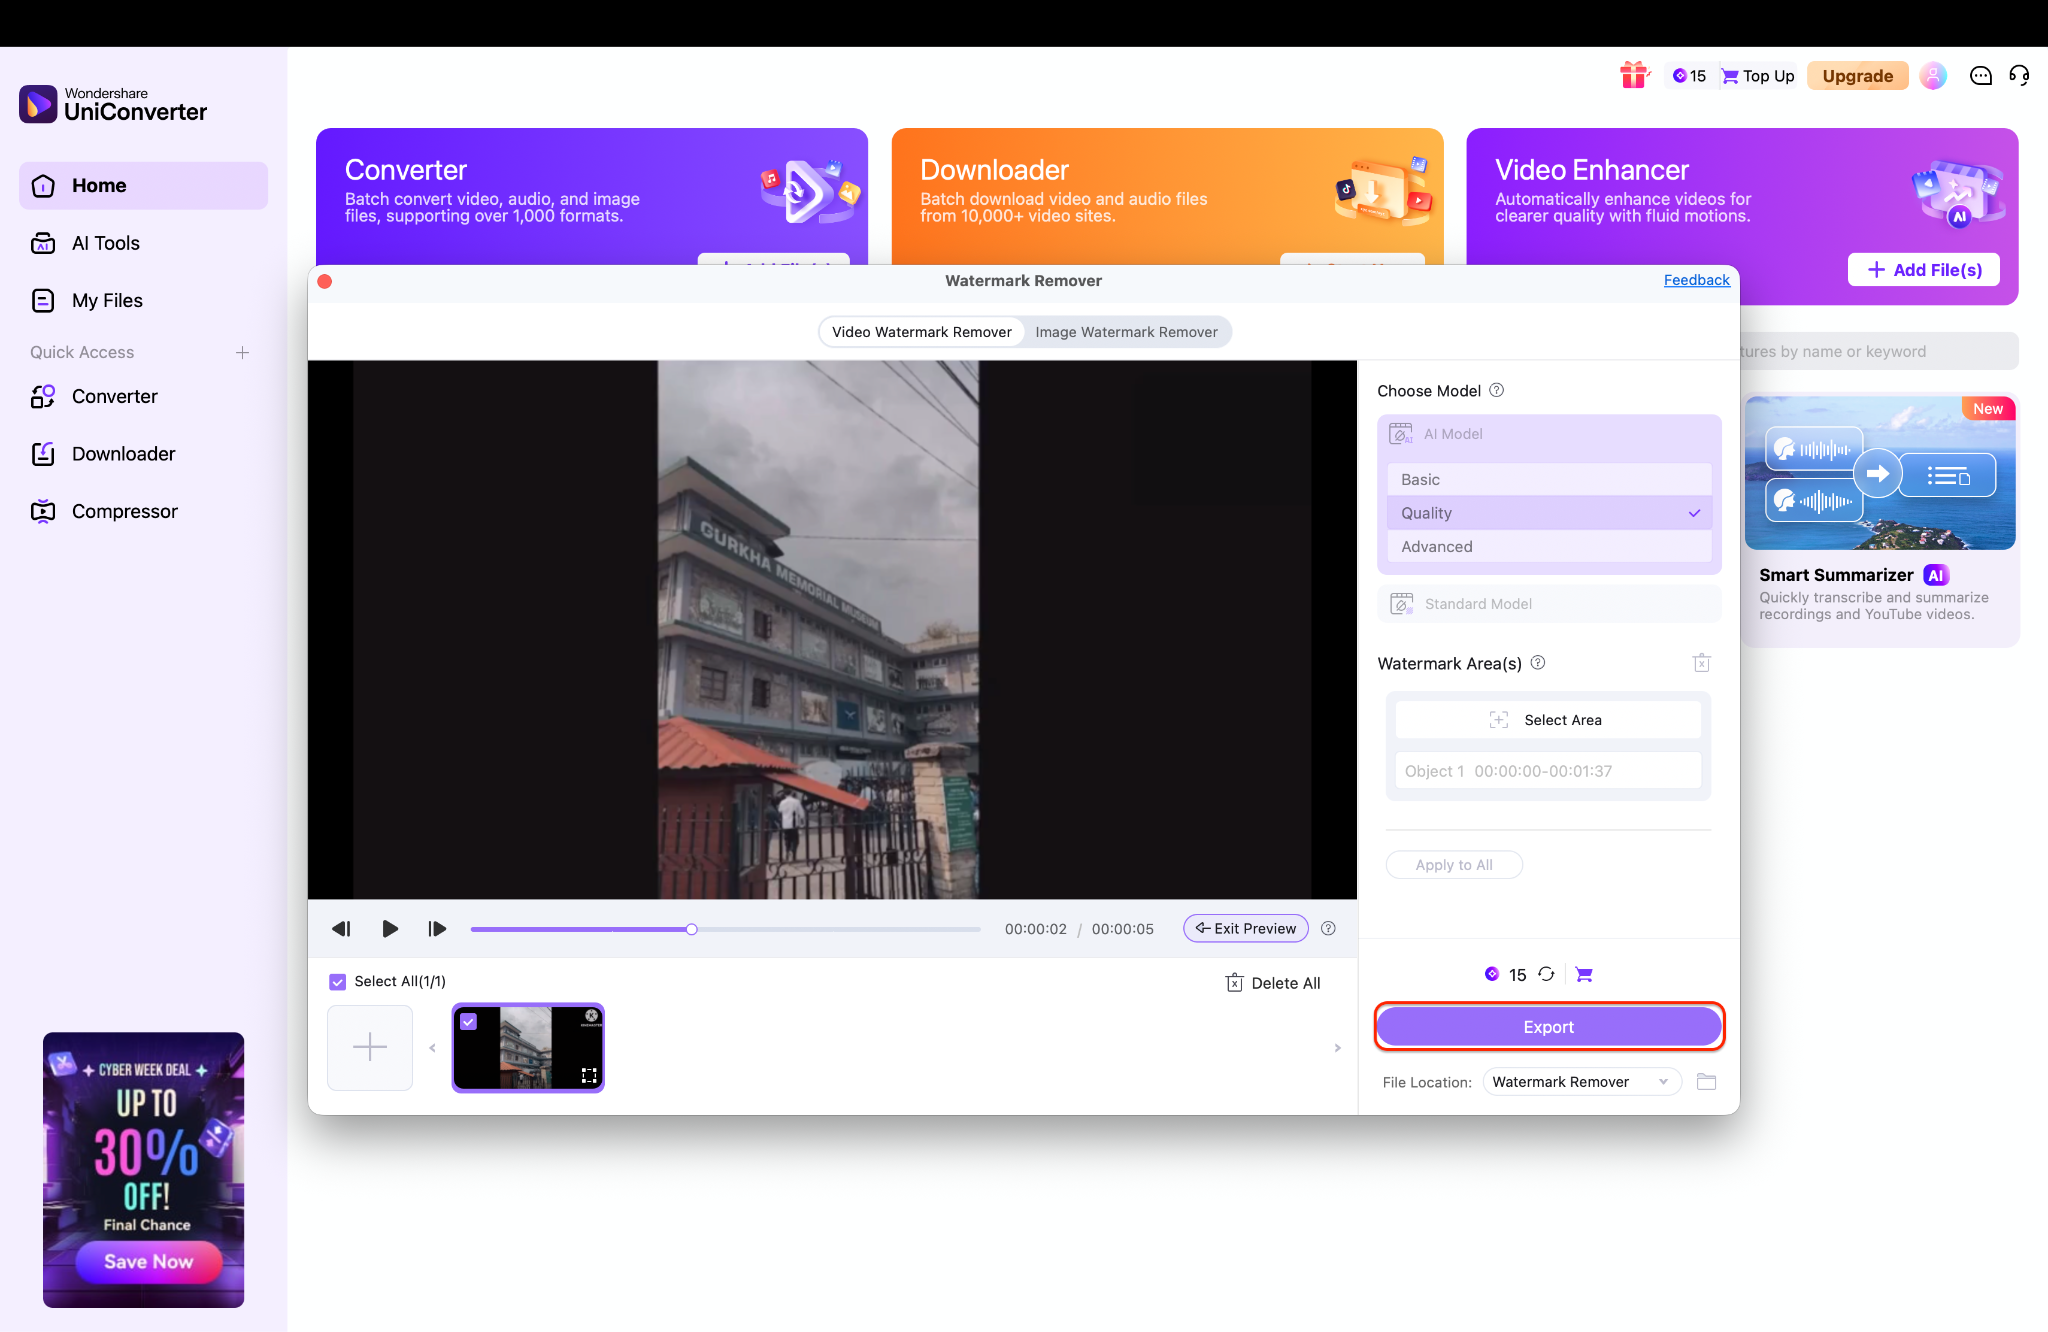Open AI Tools from the sidebar

tap(105, 242)
